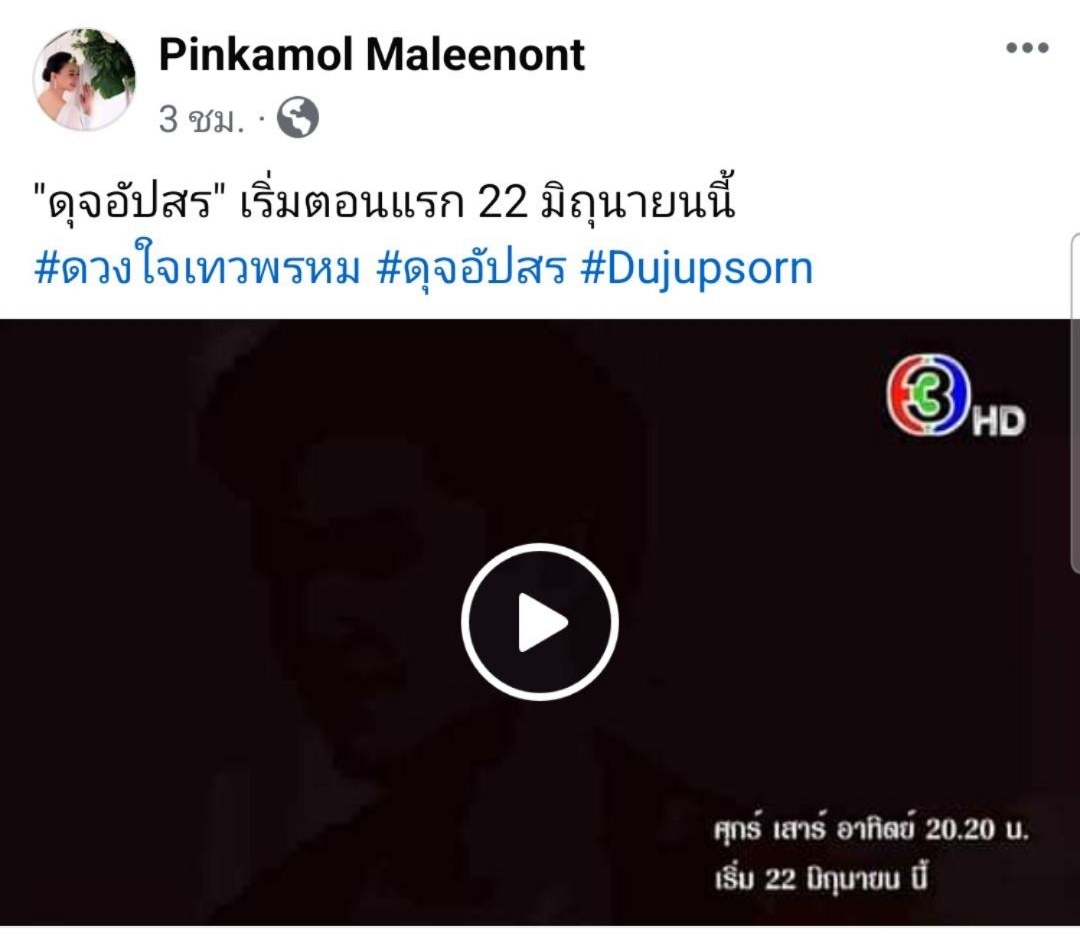This screenshot has height=949, width=1080.
Task: Click 22 มิถุนายนนี้ in the post caption
Action: click(x=606, y=200)
